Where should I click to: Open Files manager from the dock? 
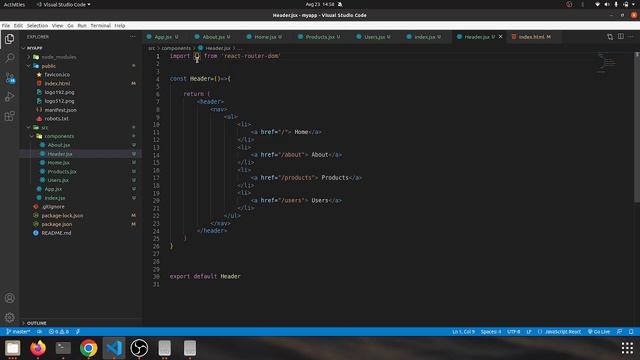13,348
